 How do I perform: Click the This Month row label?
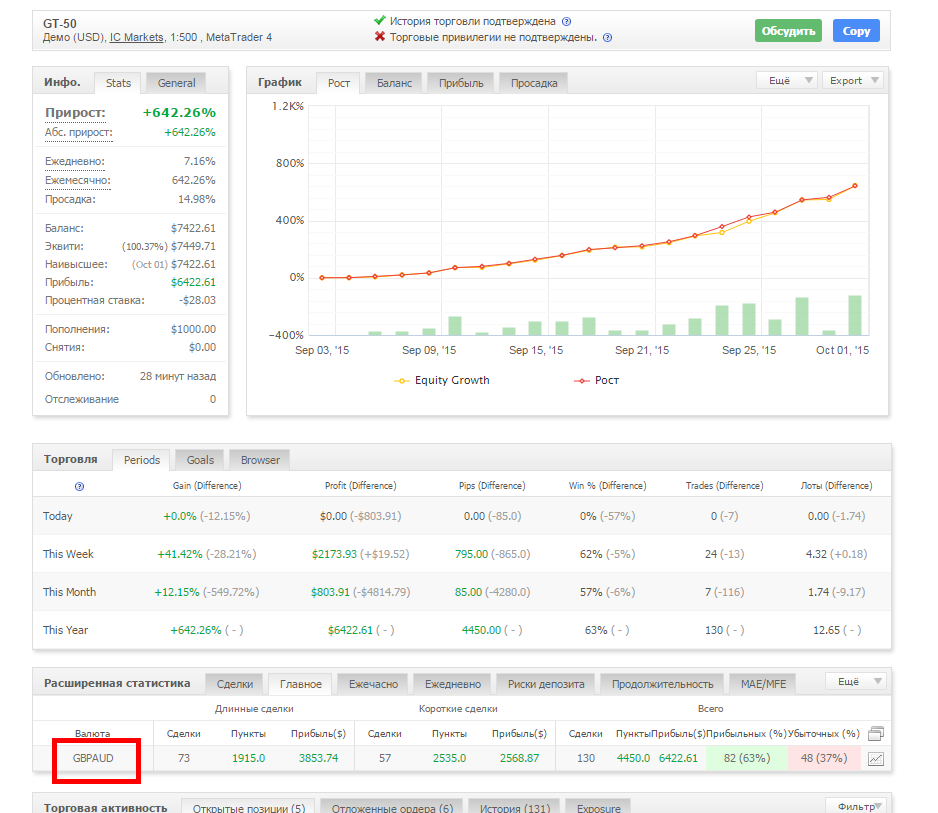69,592
